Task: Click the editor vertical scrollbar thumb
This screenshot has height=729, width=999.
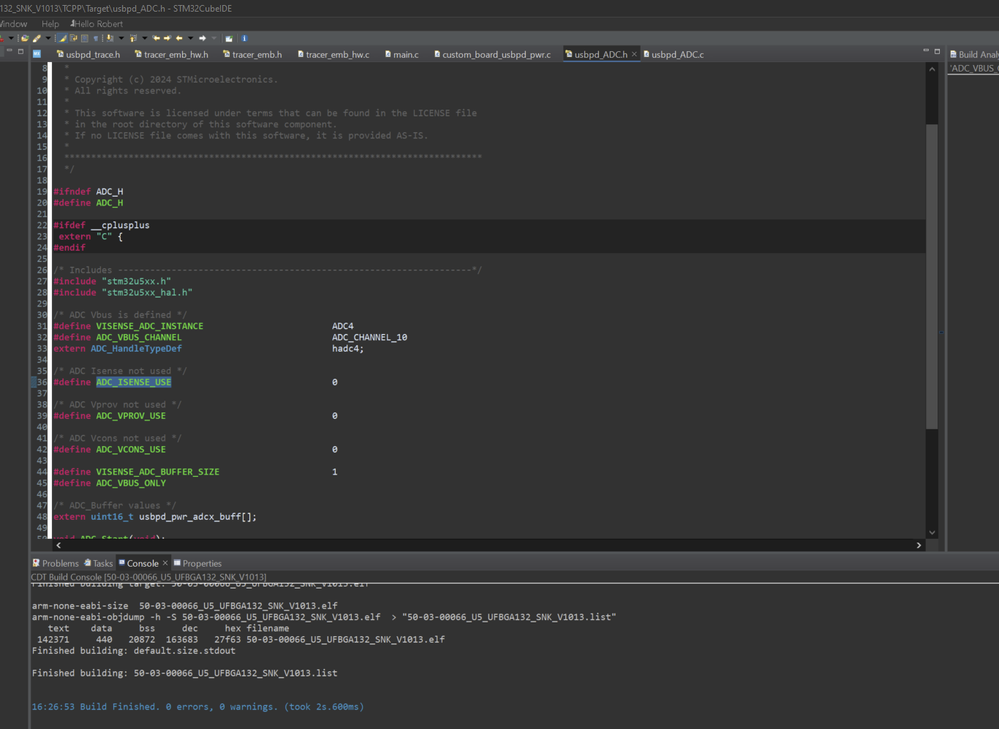Action: (932, 275)
